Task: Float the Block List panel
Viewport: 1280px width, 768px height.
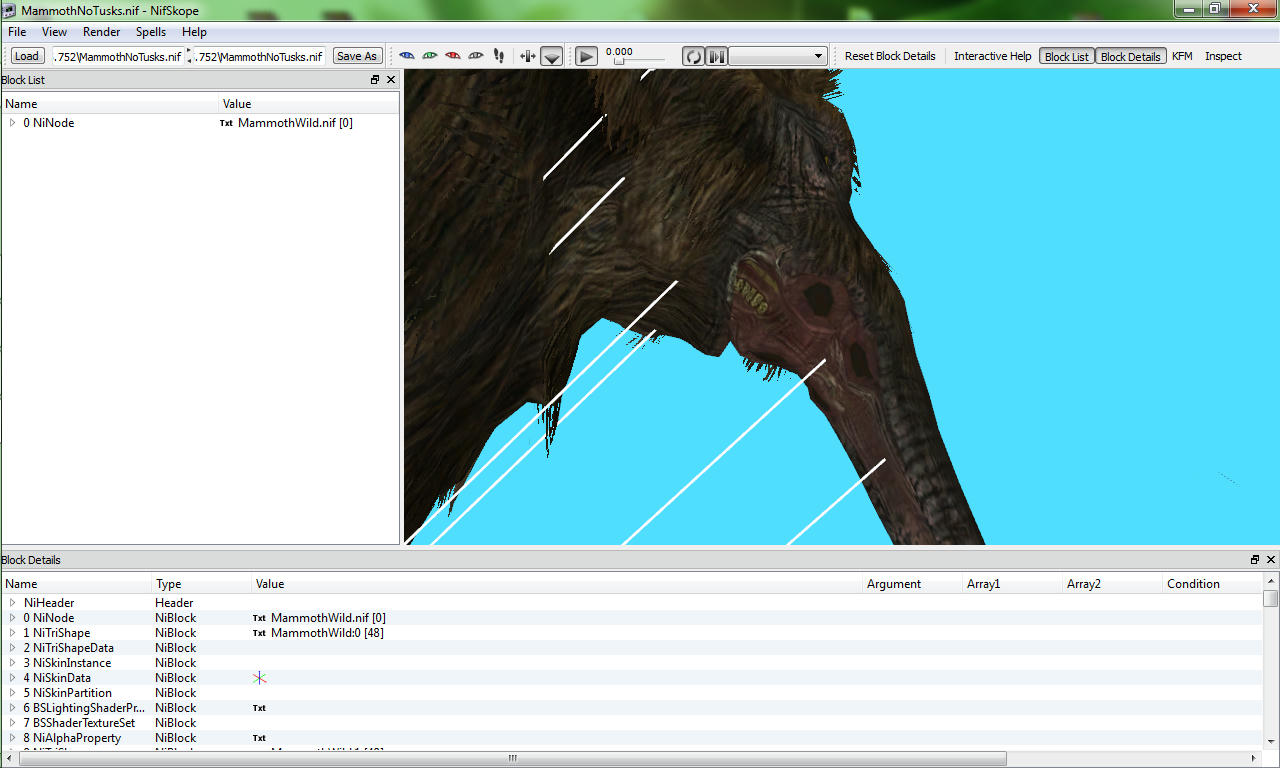Action: click(375, 80)
